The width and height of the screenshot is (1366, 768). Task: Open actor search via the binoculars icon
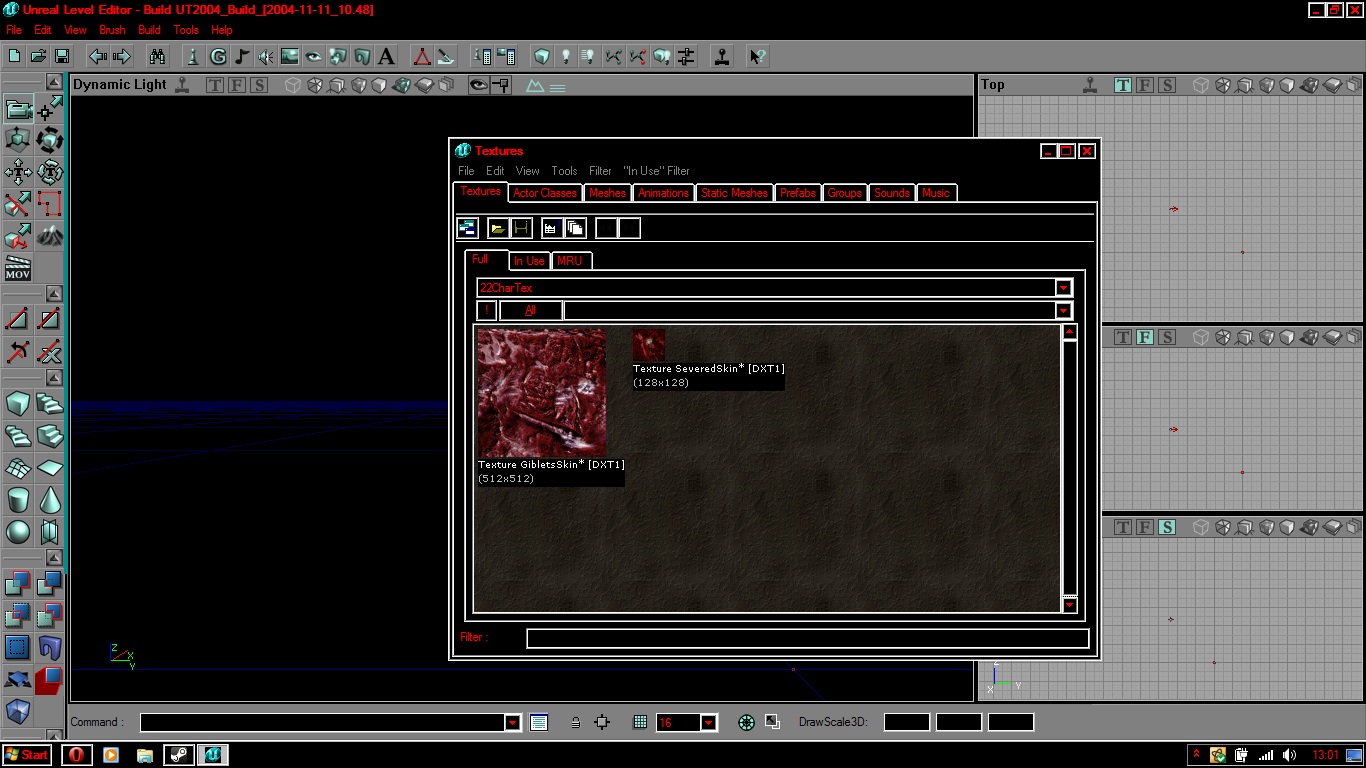[157, 56]
